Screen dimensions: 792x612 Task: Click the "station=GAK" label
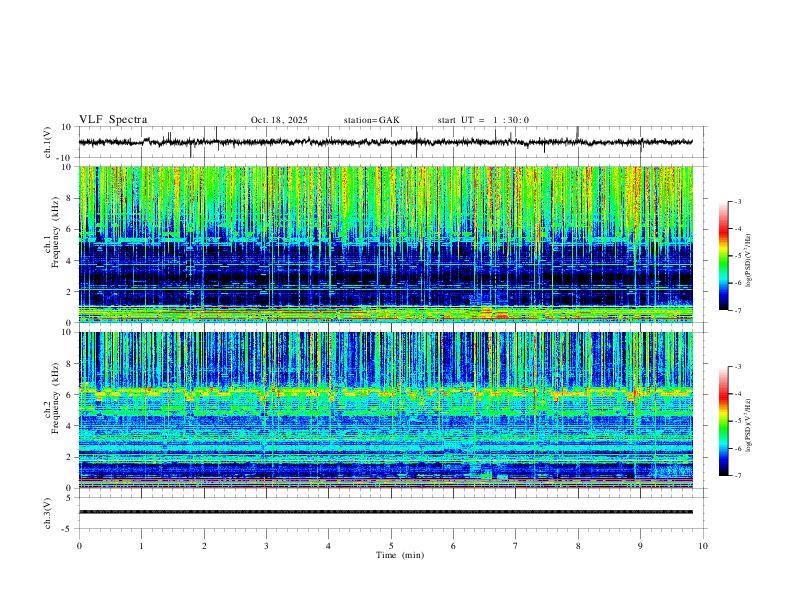371,120
